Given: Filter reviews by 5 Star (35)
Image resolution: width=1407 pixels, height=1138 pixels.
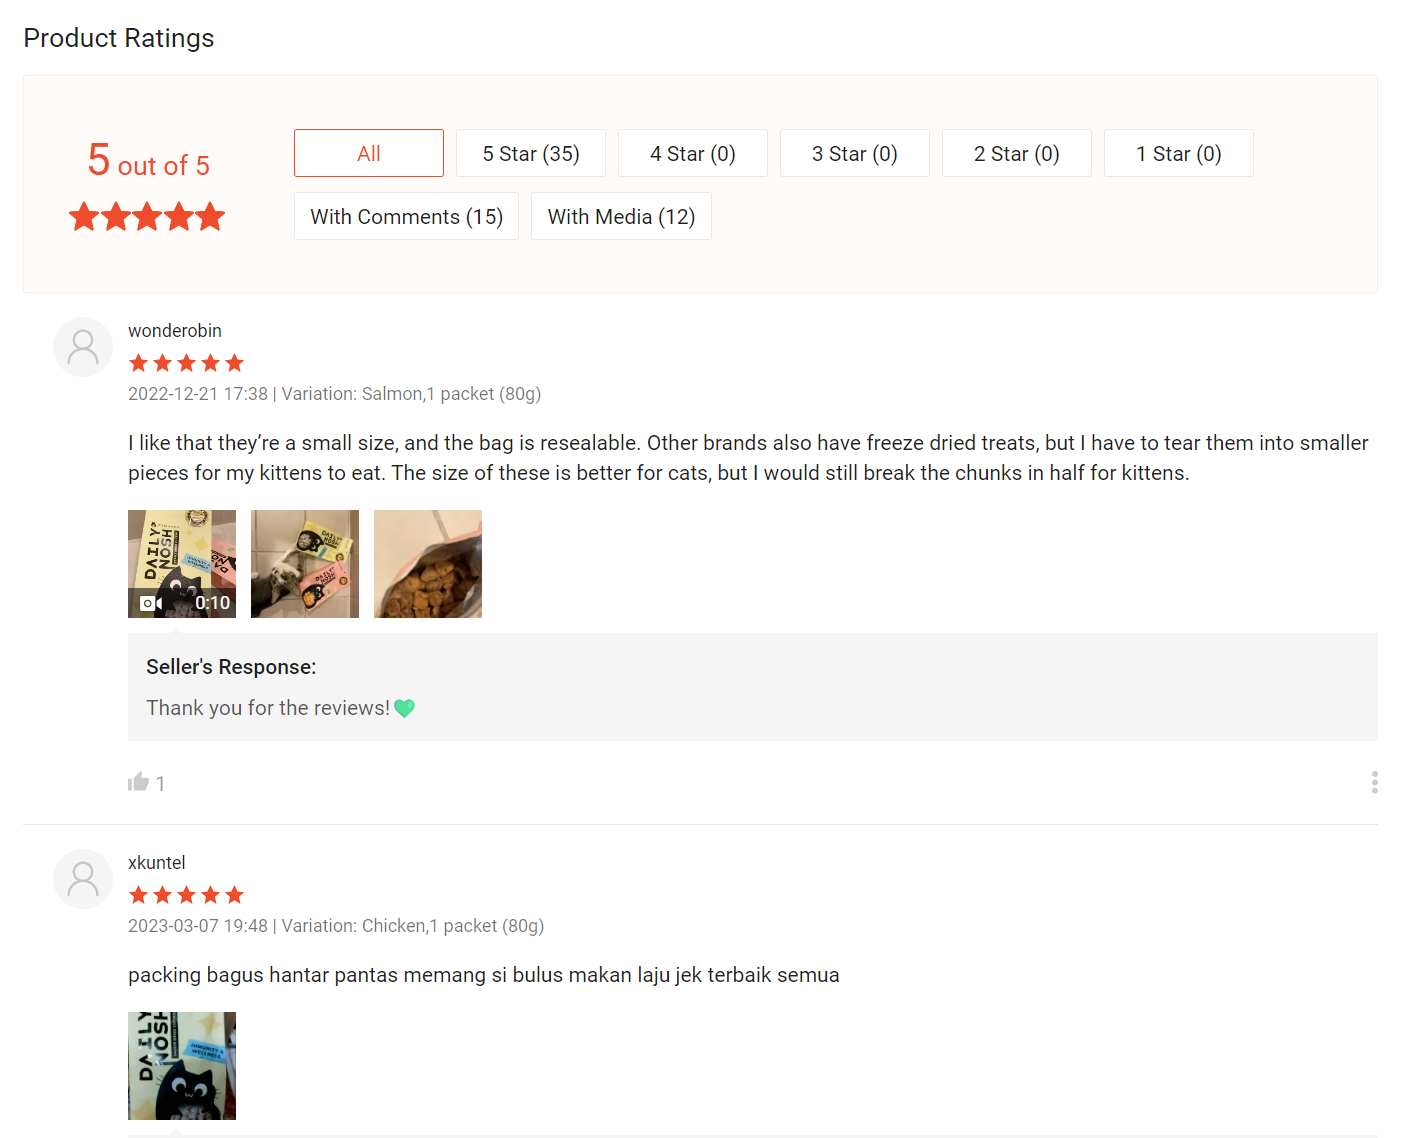Looking at the screenshot, I should click(531, 153).
